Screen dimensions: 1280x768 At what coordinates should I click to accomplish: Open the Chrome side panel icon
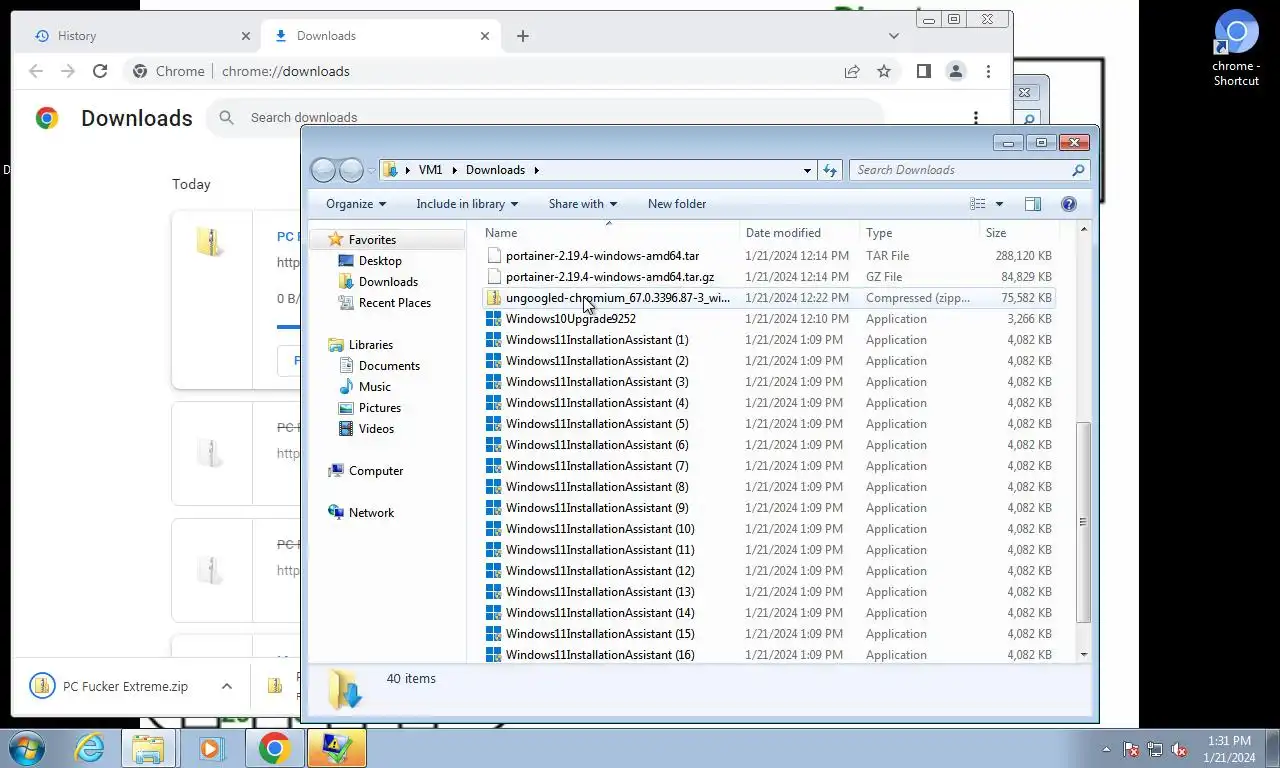(924, 71)
